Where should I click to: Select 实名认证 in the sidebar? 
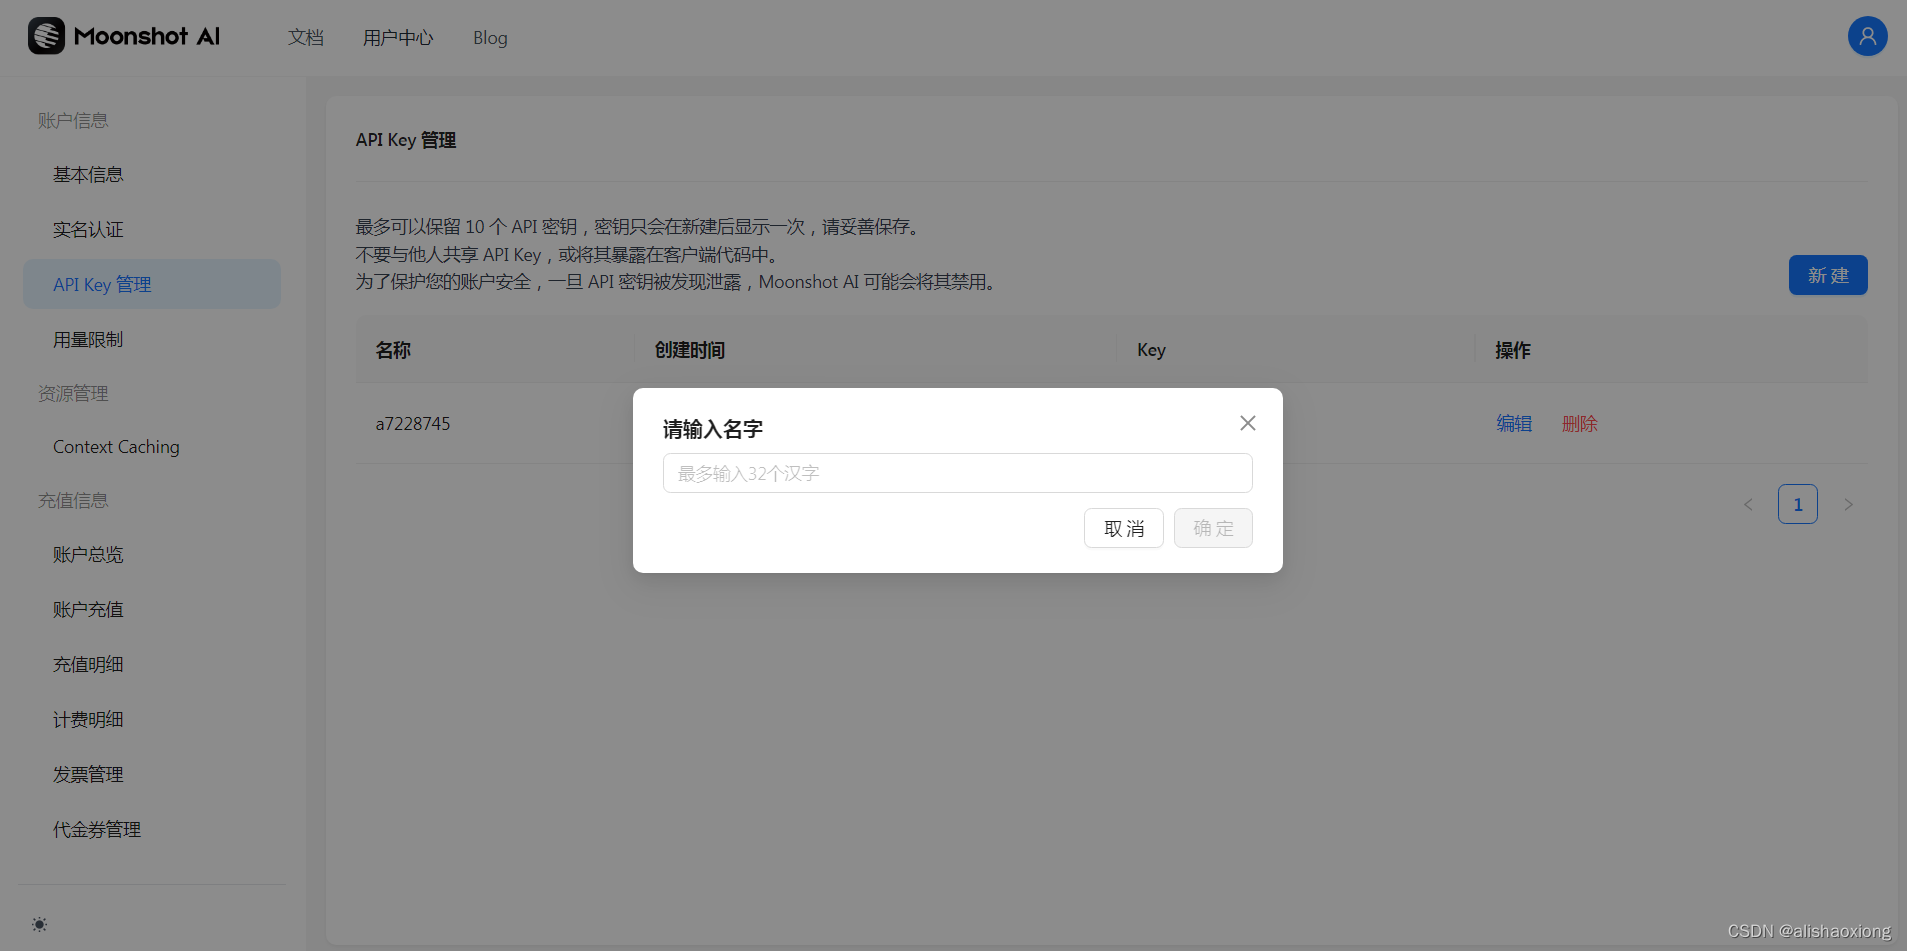click(152, 229)
